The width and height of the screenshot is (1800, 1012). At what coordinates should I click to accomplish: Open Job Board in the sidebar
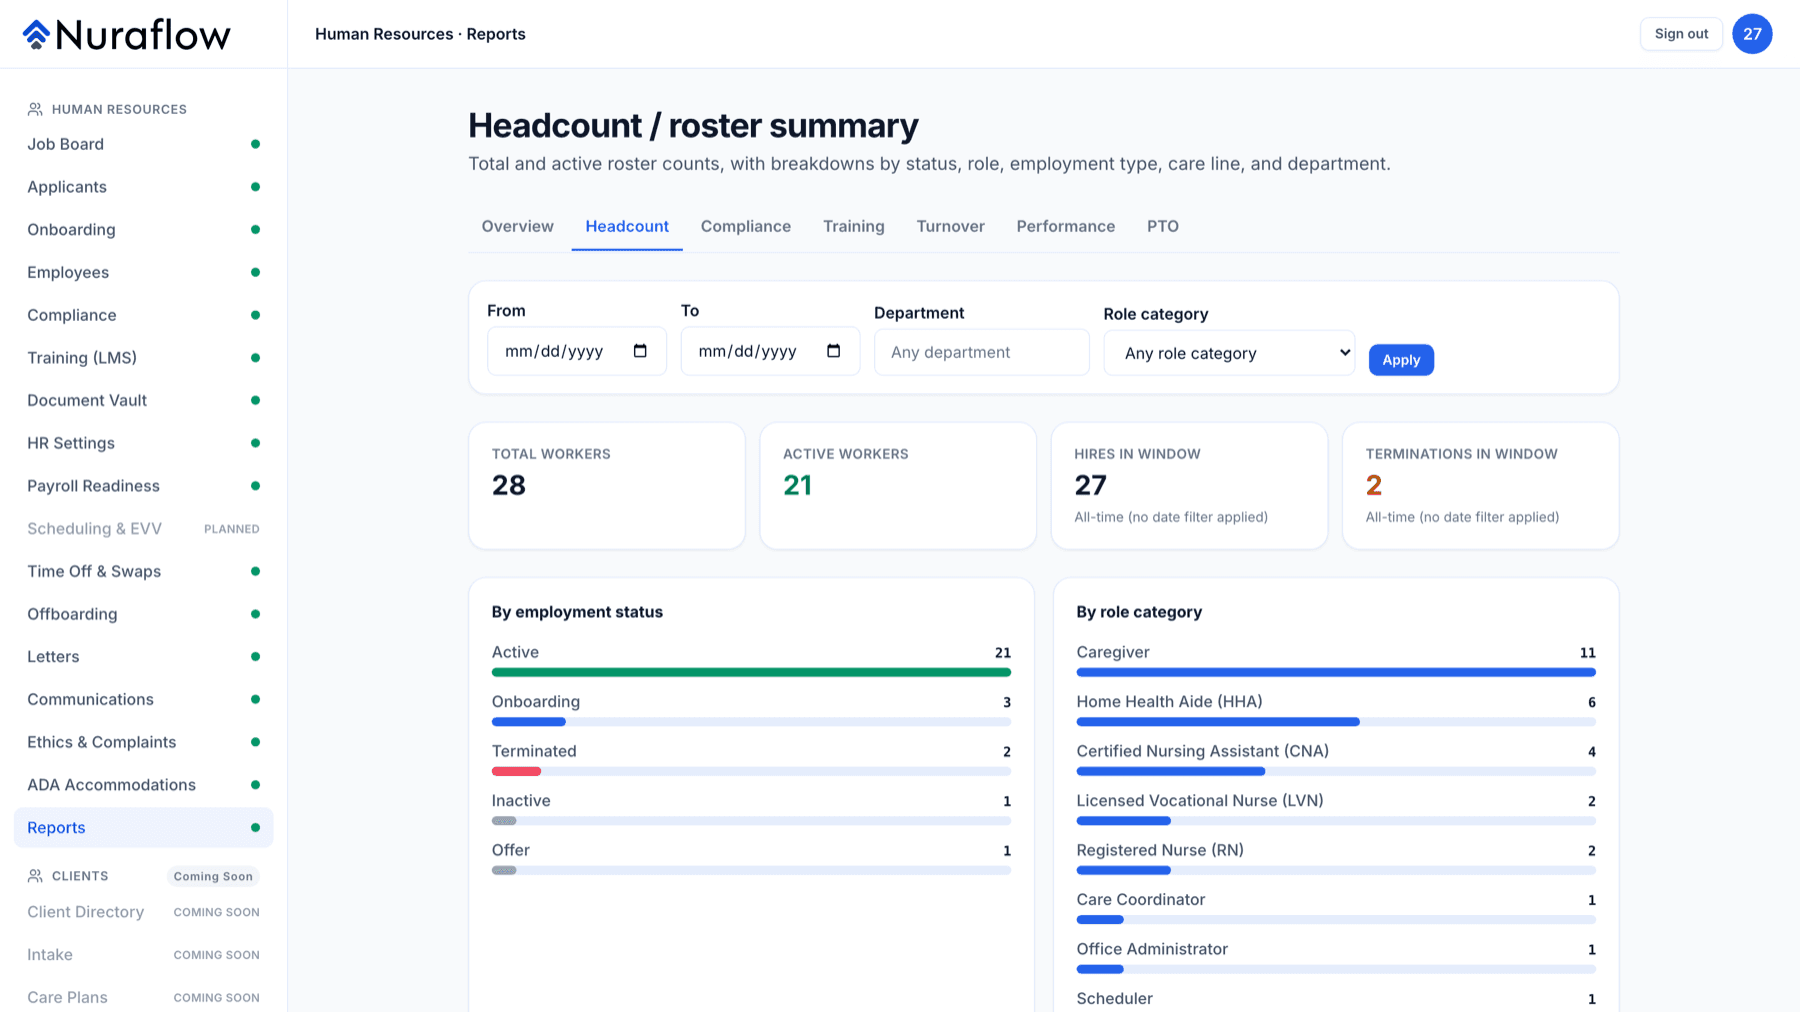[x=143, y=144]
